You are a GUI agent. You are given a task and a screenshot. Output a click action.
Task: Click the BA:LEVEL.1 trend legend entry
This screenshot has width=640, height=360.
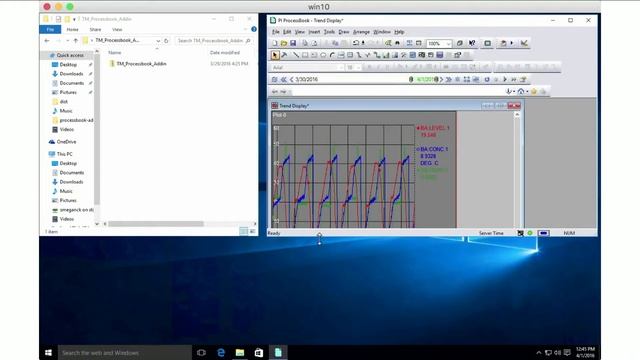[x=433, y=131]
